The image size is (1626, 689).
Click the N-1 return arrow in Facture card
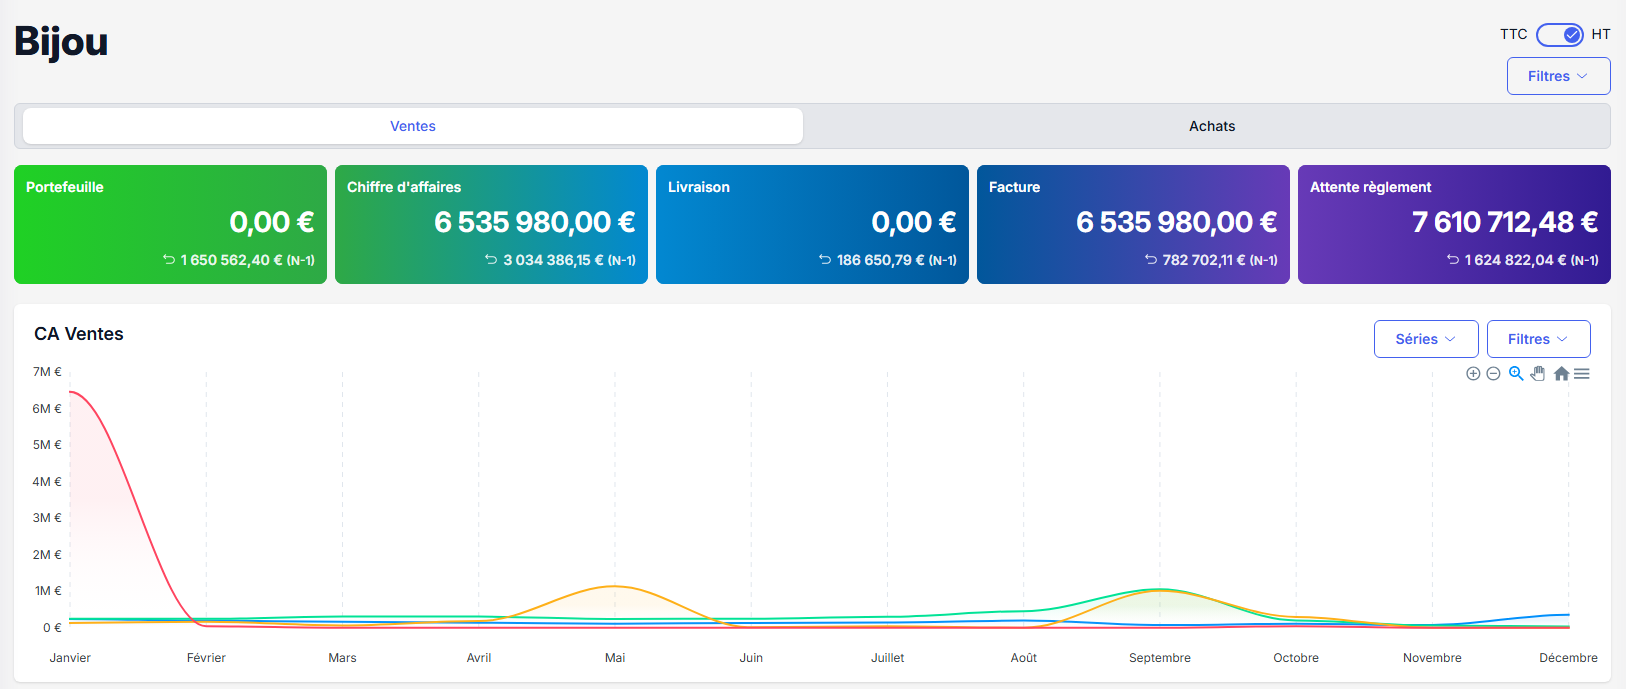click(x=1151, y=260)
